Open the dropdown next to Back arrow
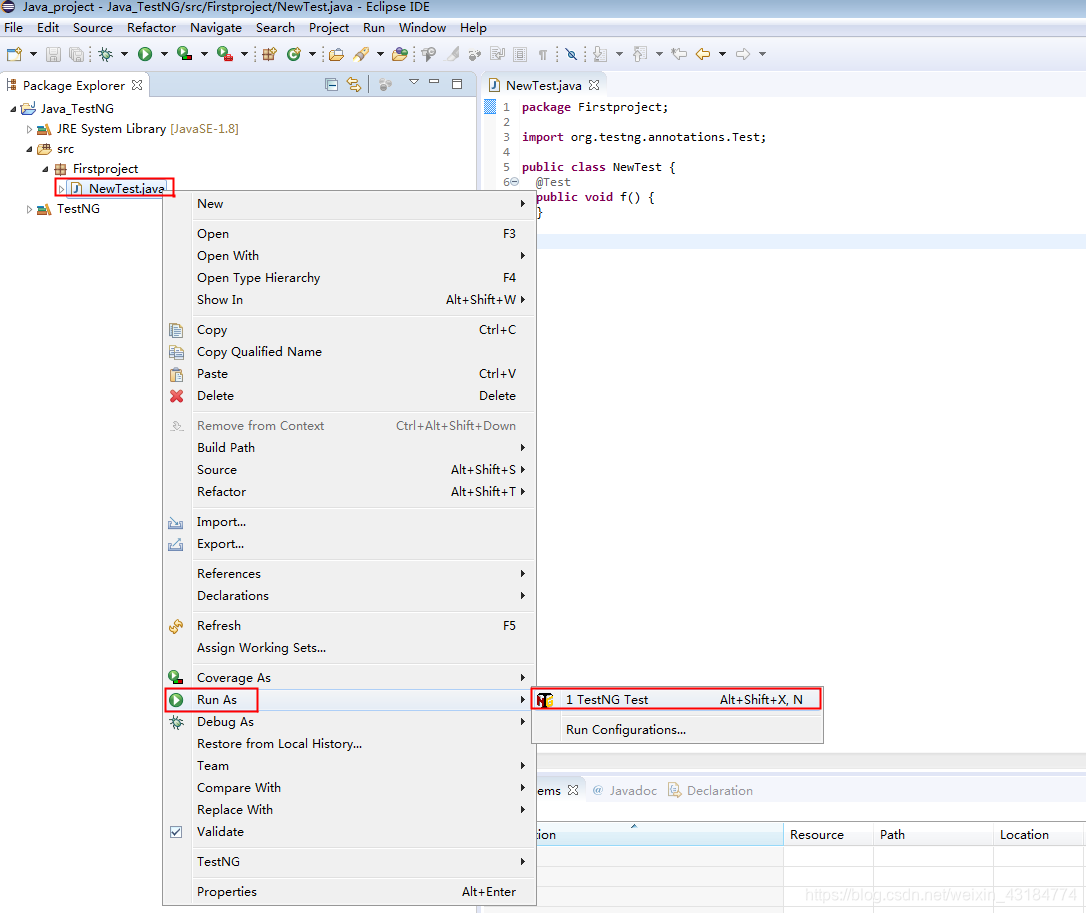Viewport: 1086px width, 913px height. (x=722, y=54)
